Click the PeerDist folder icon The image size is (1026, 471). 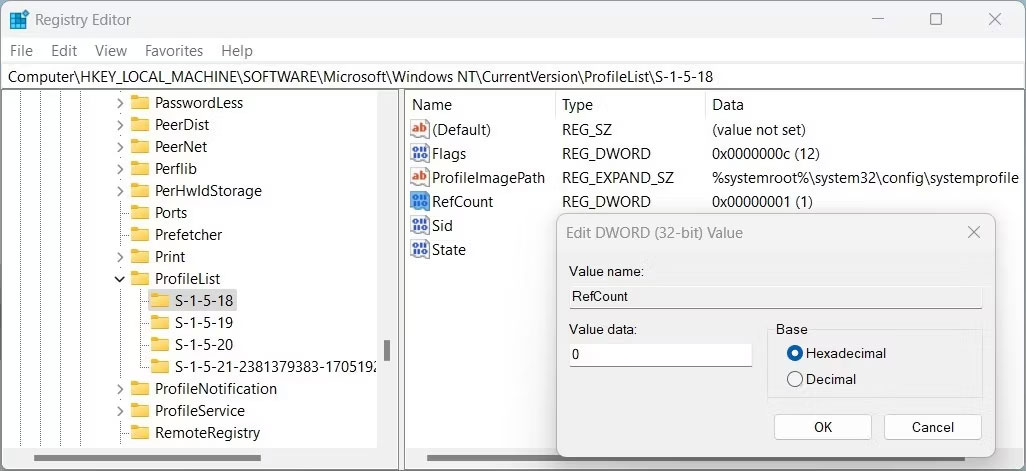[139, 124]
